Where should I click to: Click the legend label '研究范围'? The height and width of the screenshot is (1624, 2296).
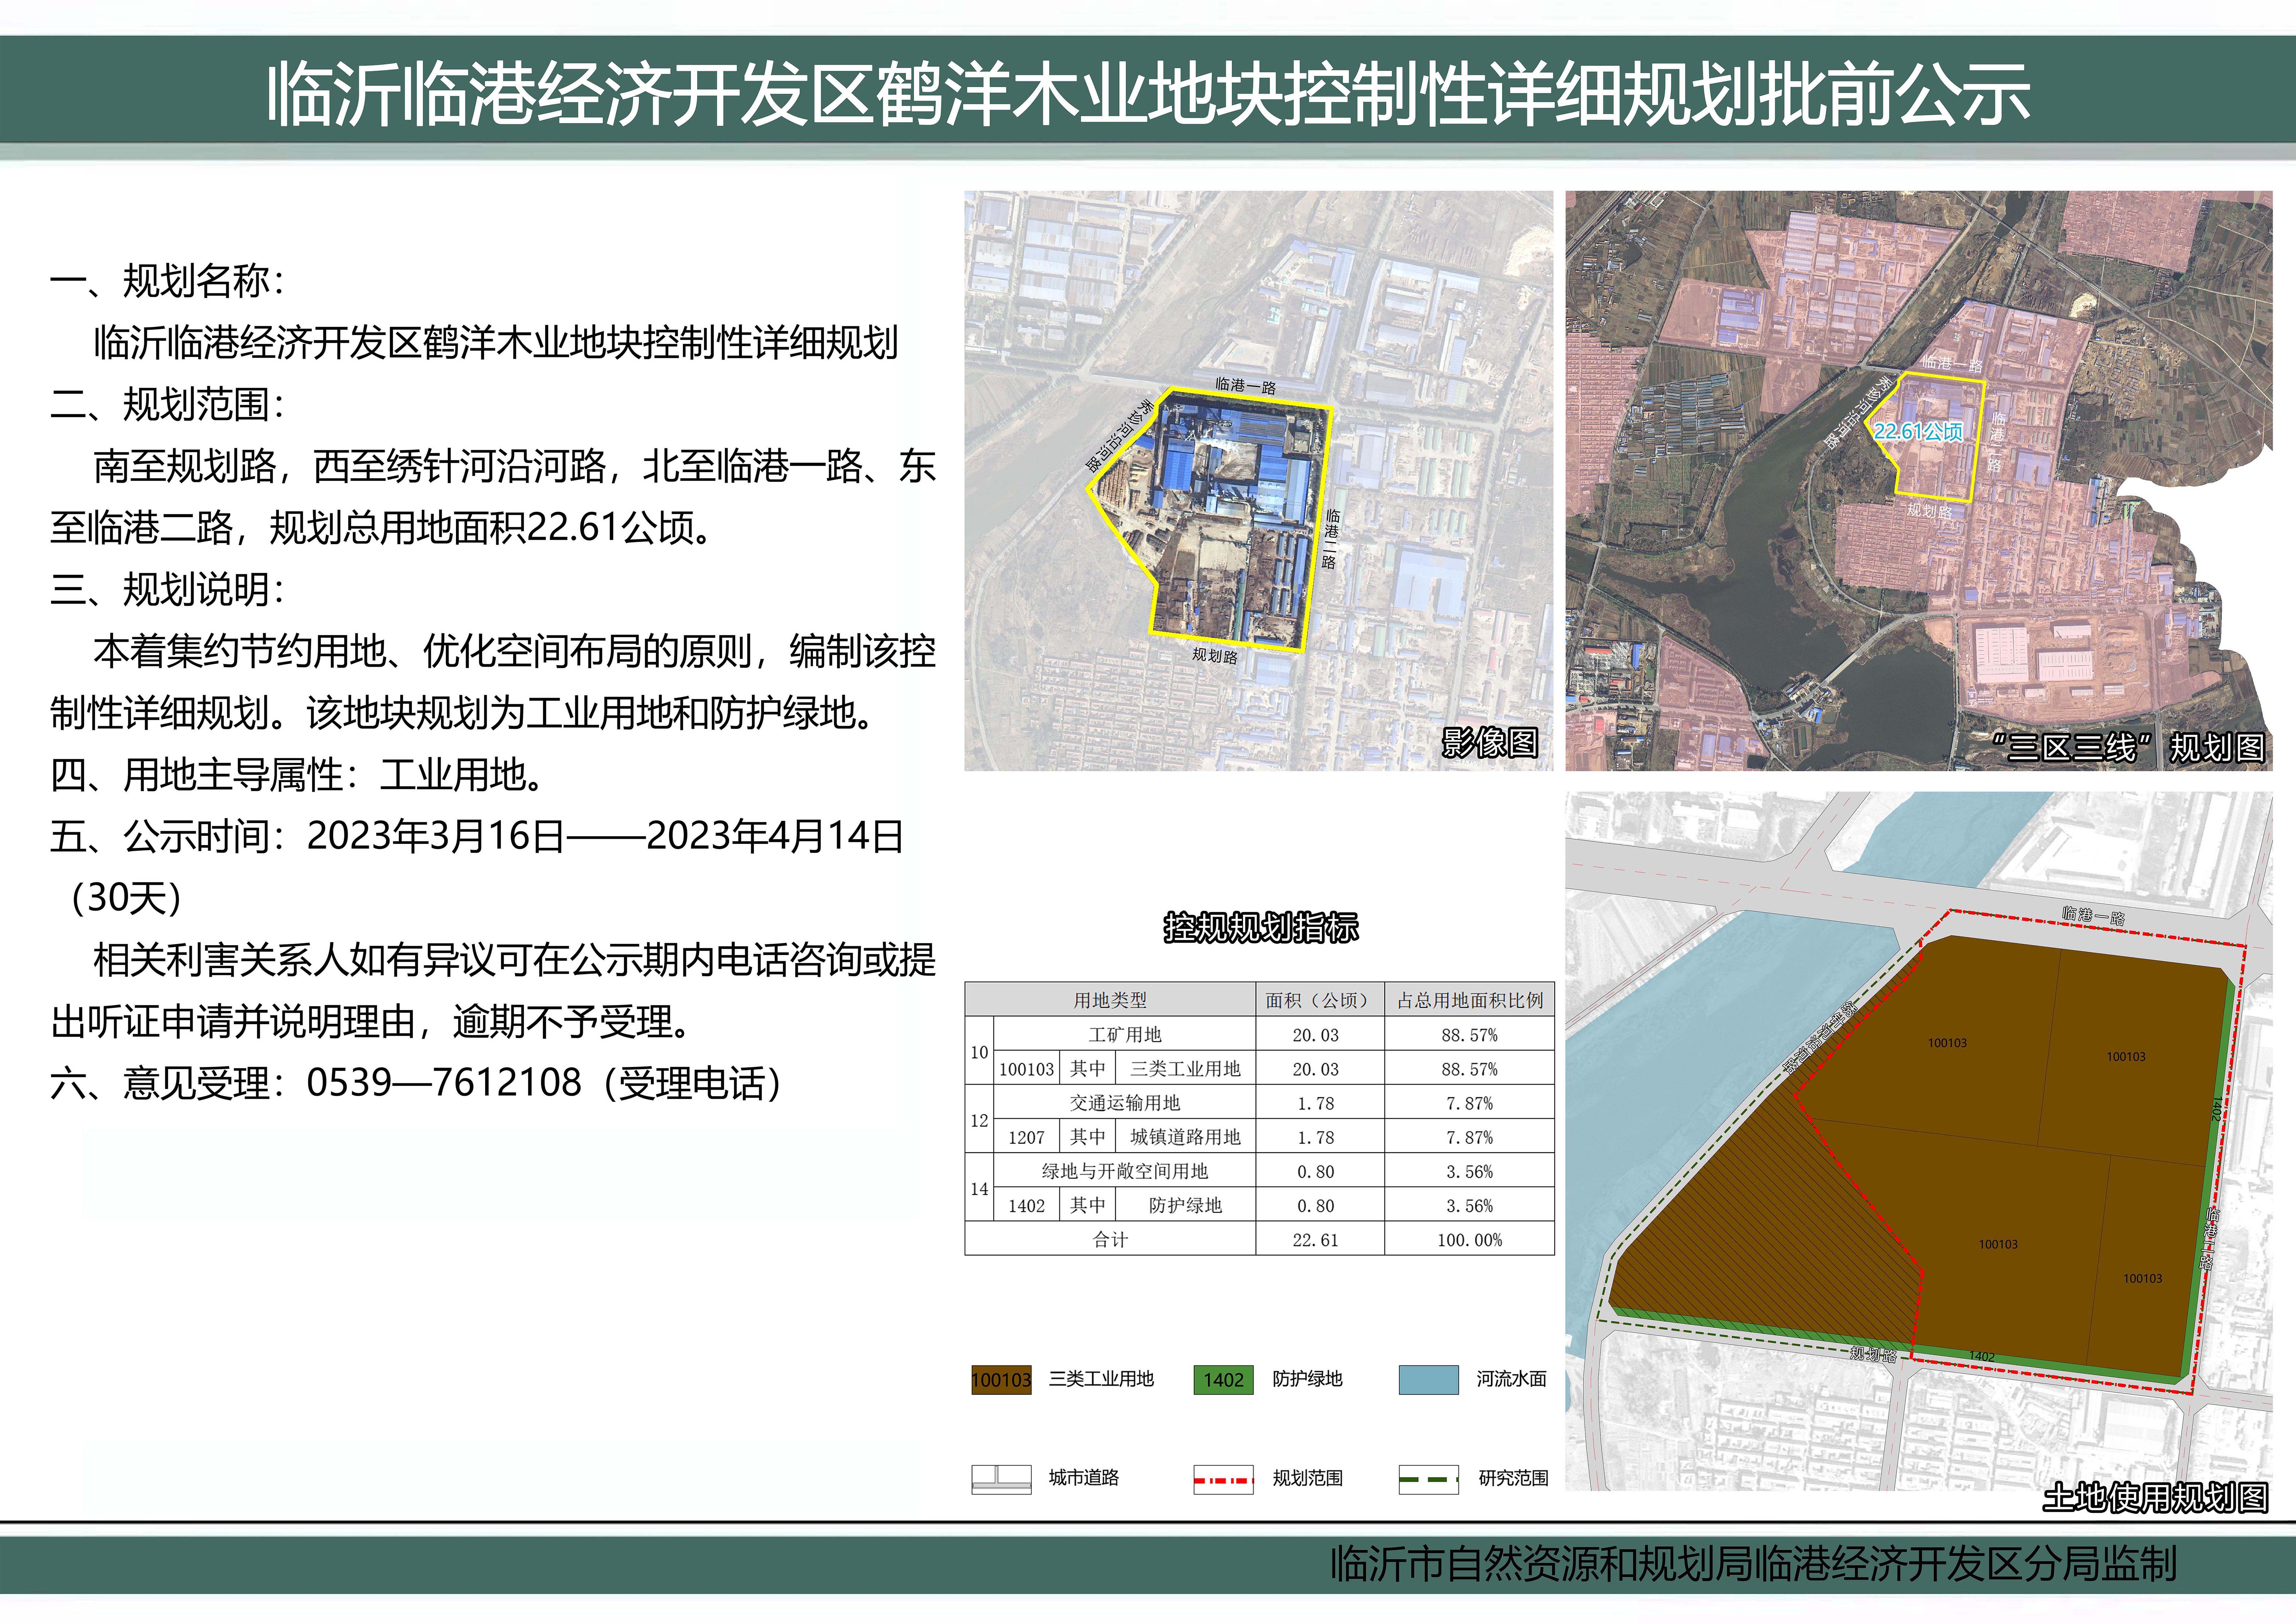click(1513, 1478)
